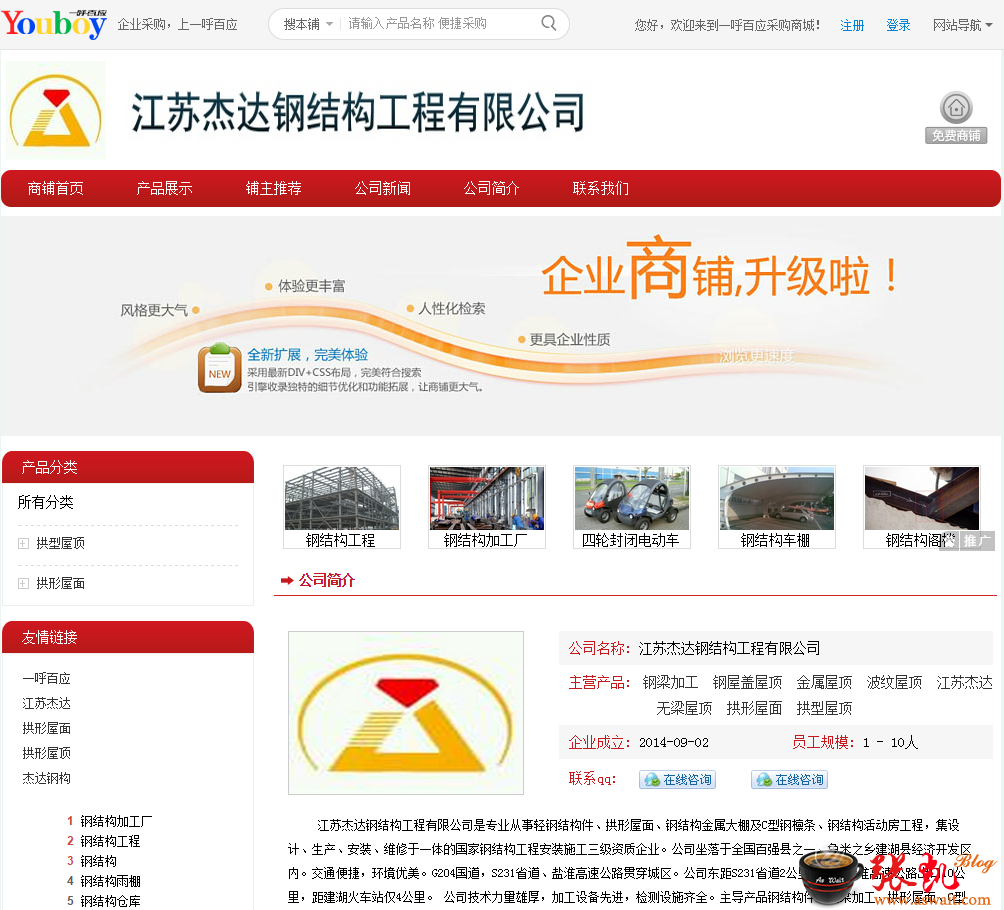Image resolution: width=1004 pixels, height=910 pixels.
Task: Click the 注册 link
Action: click(x=852, y=25)
